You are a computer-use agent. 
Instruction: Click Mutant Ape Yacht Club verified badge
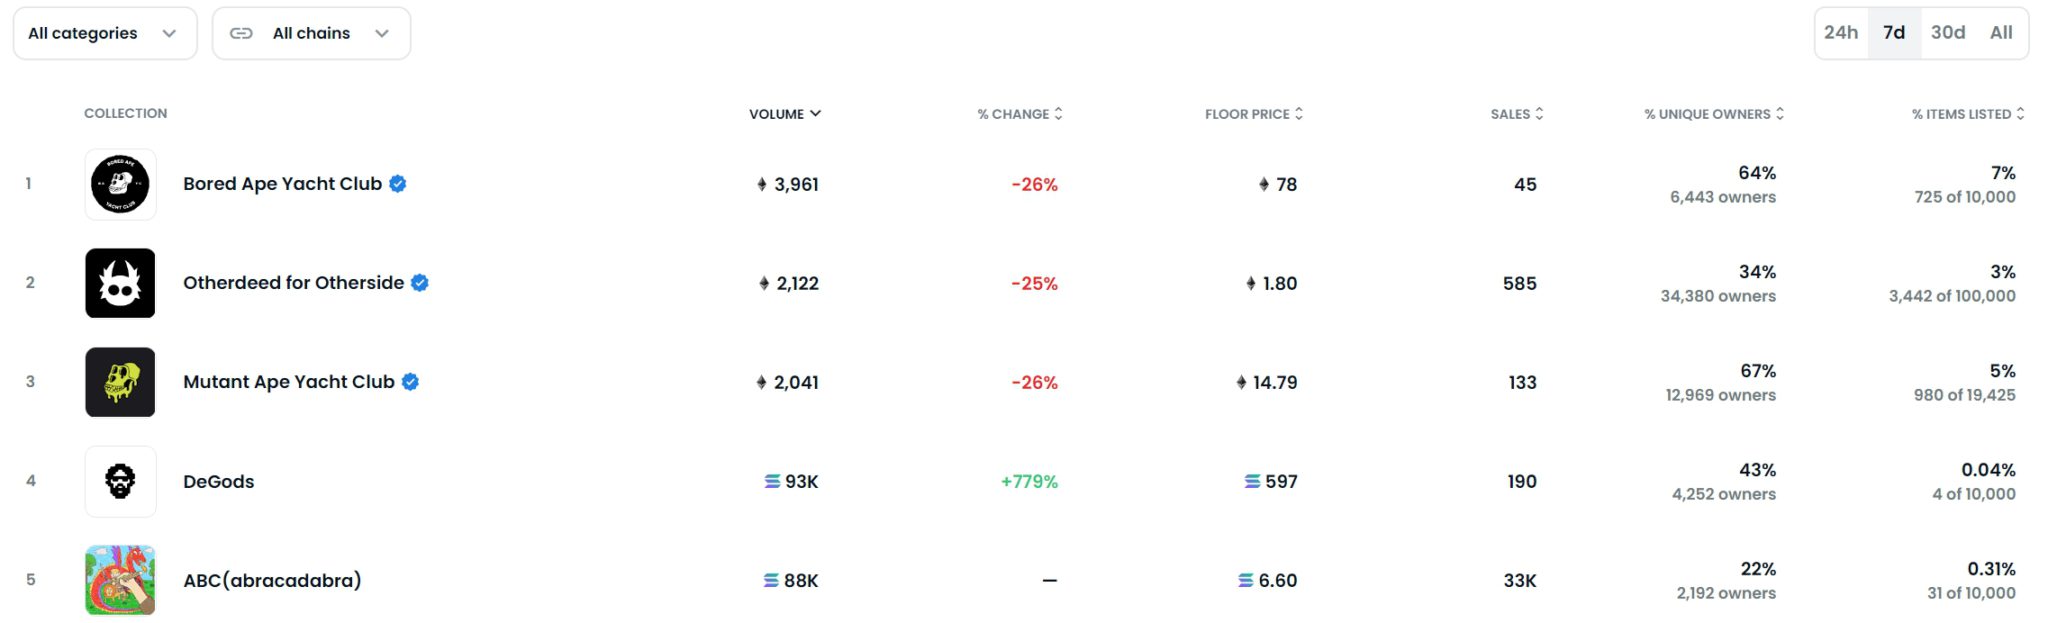[x=411, y=382]
